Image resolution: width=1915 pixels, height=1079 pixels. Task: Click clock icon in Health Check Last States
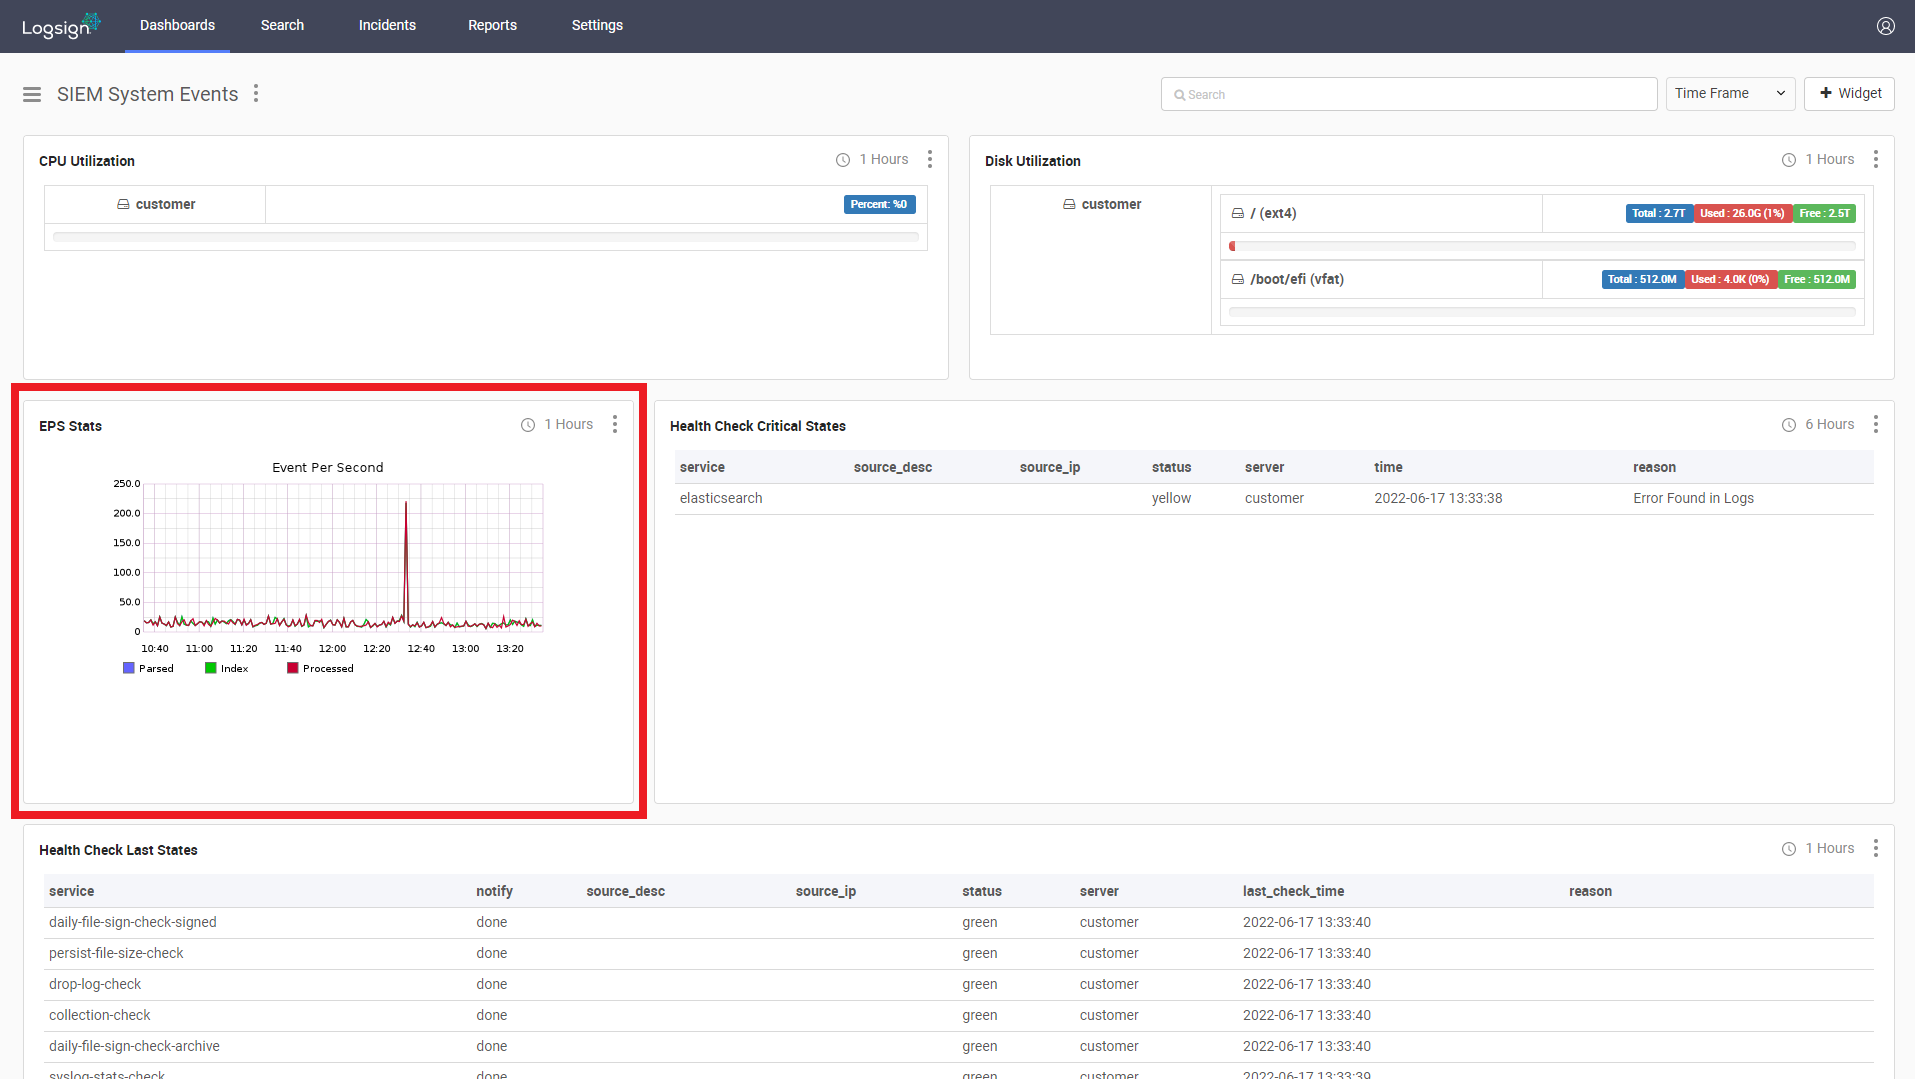pos(1789,849)
